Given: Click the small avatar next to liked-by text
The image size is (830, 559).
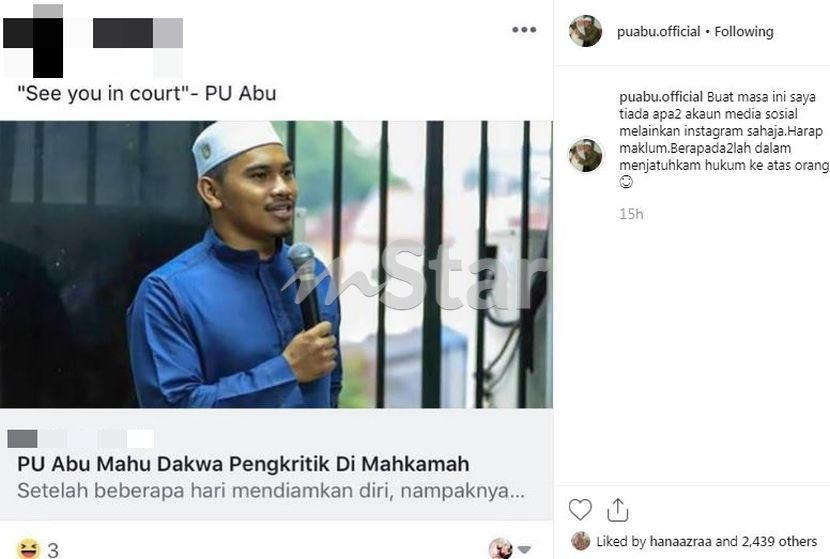Looking at the screenshot, I should tap(581, 541).
